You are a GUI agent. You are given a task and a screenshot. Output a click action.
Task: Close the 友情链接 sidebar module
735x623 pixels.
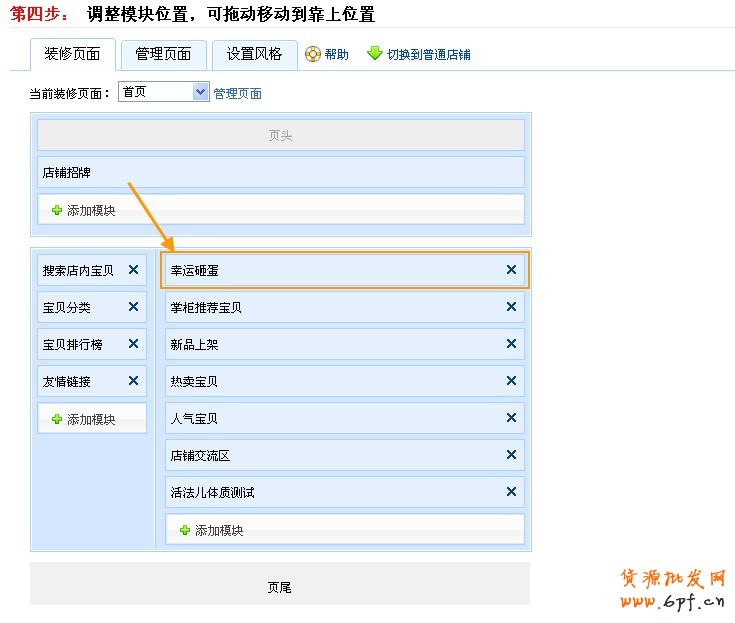(133, 381)
